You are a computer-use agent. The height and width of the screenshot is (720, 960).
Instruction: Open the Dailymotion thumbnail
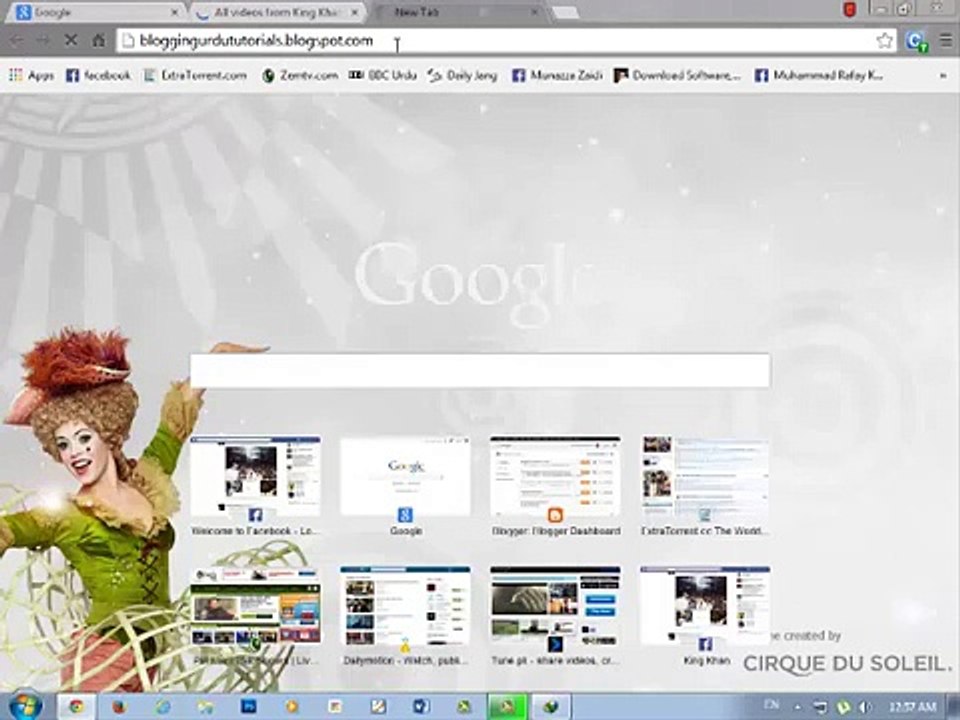[405, 617]
